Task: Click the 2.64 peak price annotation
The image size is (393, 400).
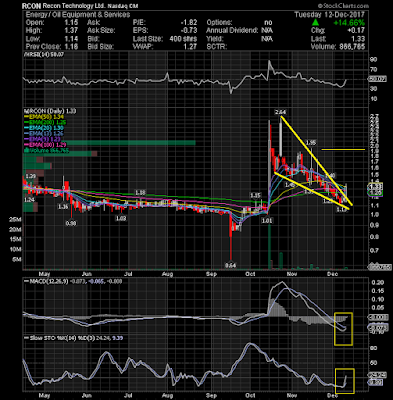Action: pos(281,112)
